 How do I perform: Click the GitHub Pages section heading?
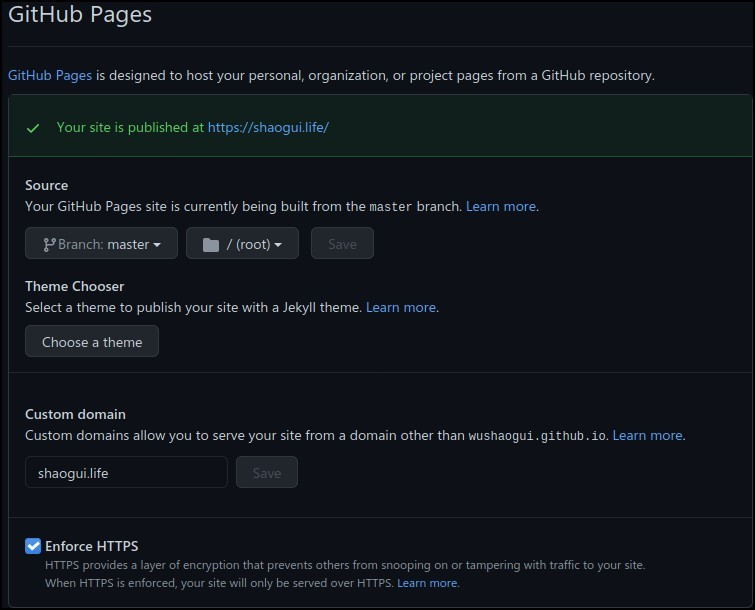coord(80,15)
